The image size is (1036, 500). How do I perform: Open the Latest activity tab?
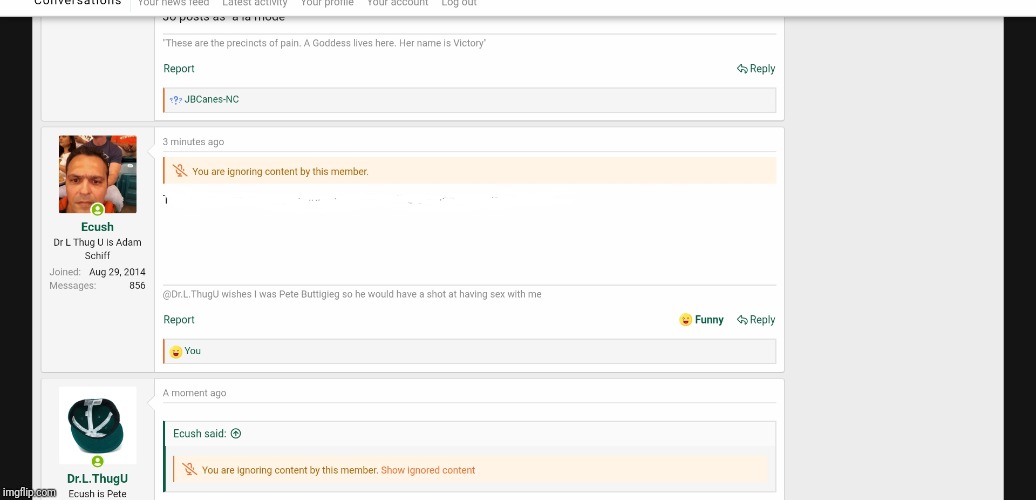click(x=255, y=4)
